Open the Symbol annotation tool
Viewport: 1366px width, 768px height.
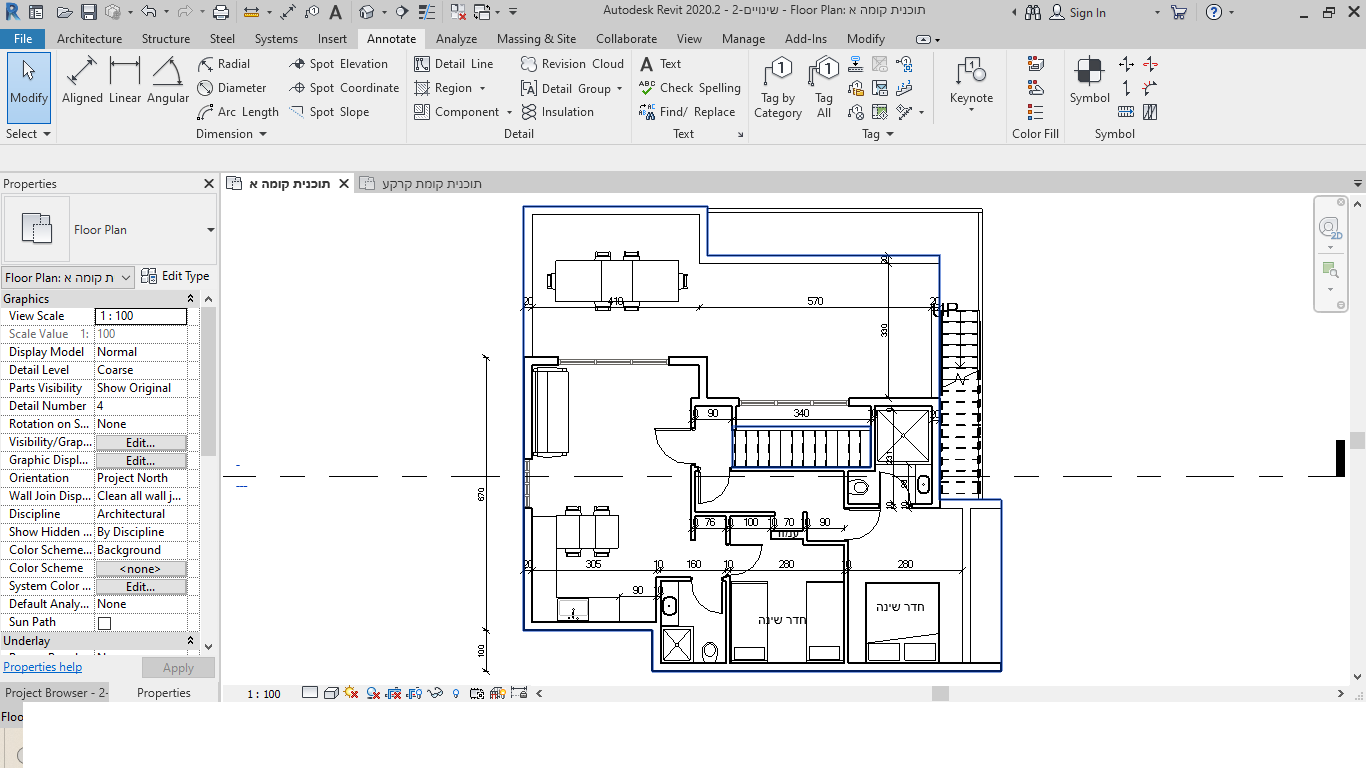click(x=1089, y=81)
